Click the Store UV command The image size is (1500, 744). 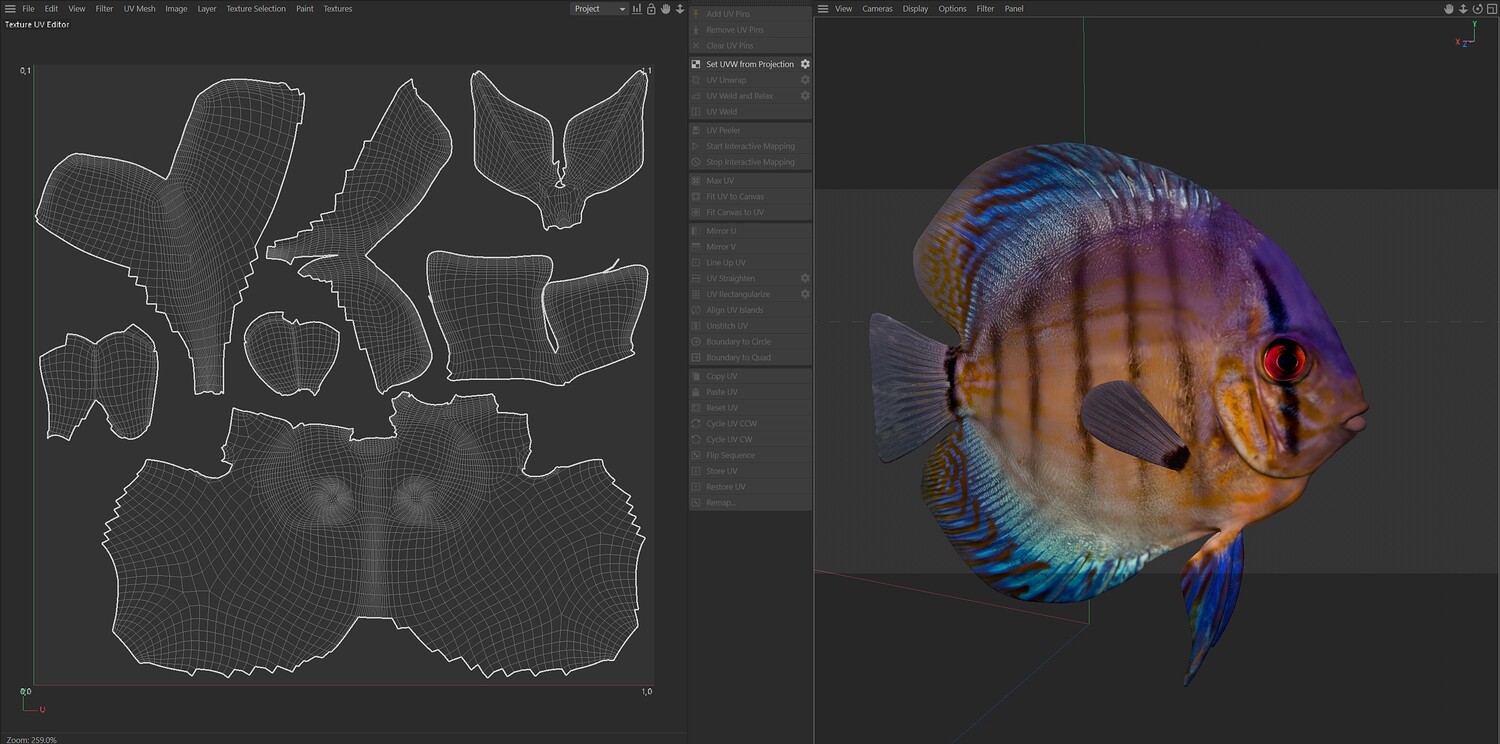[x=722, y=471]
